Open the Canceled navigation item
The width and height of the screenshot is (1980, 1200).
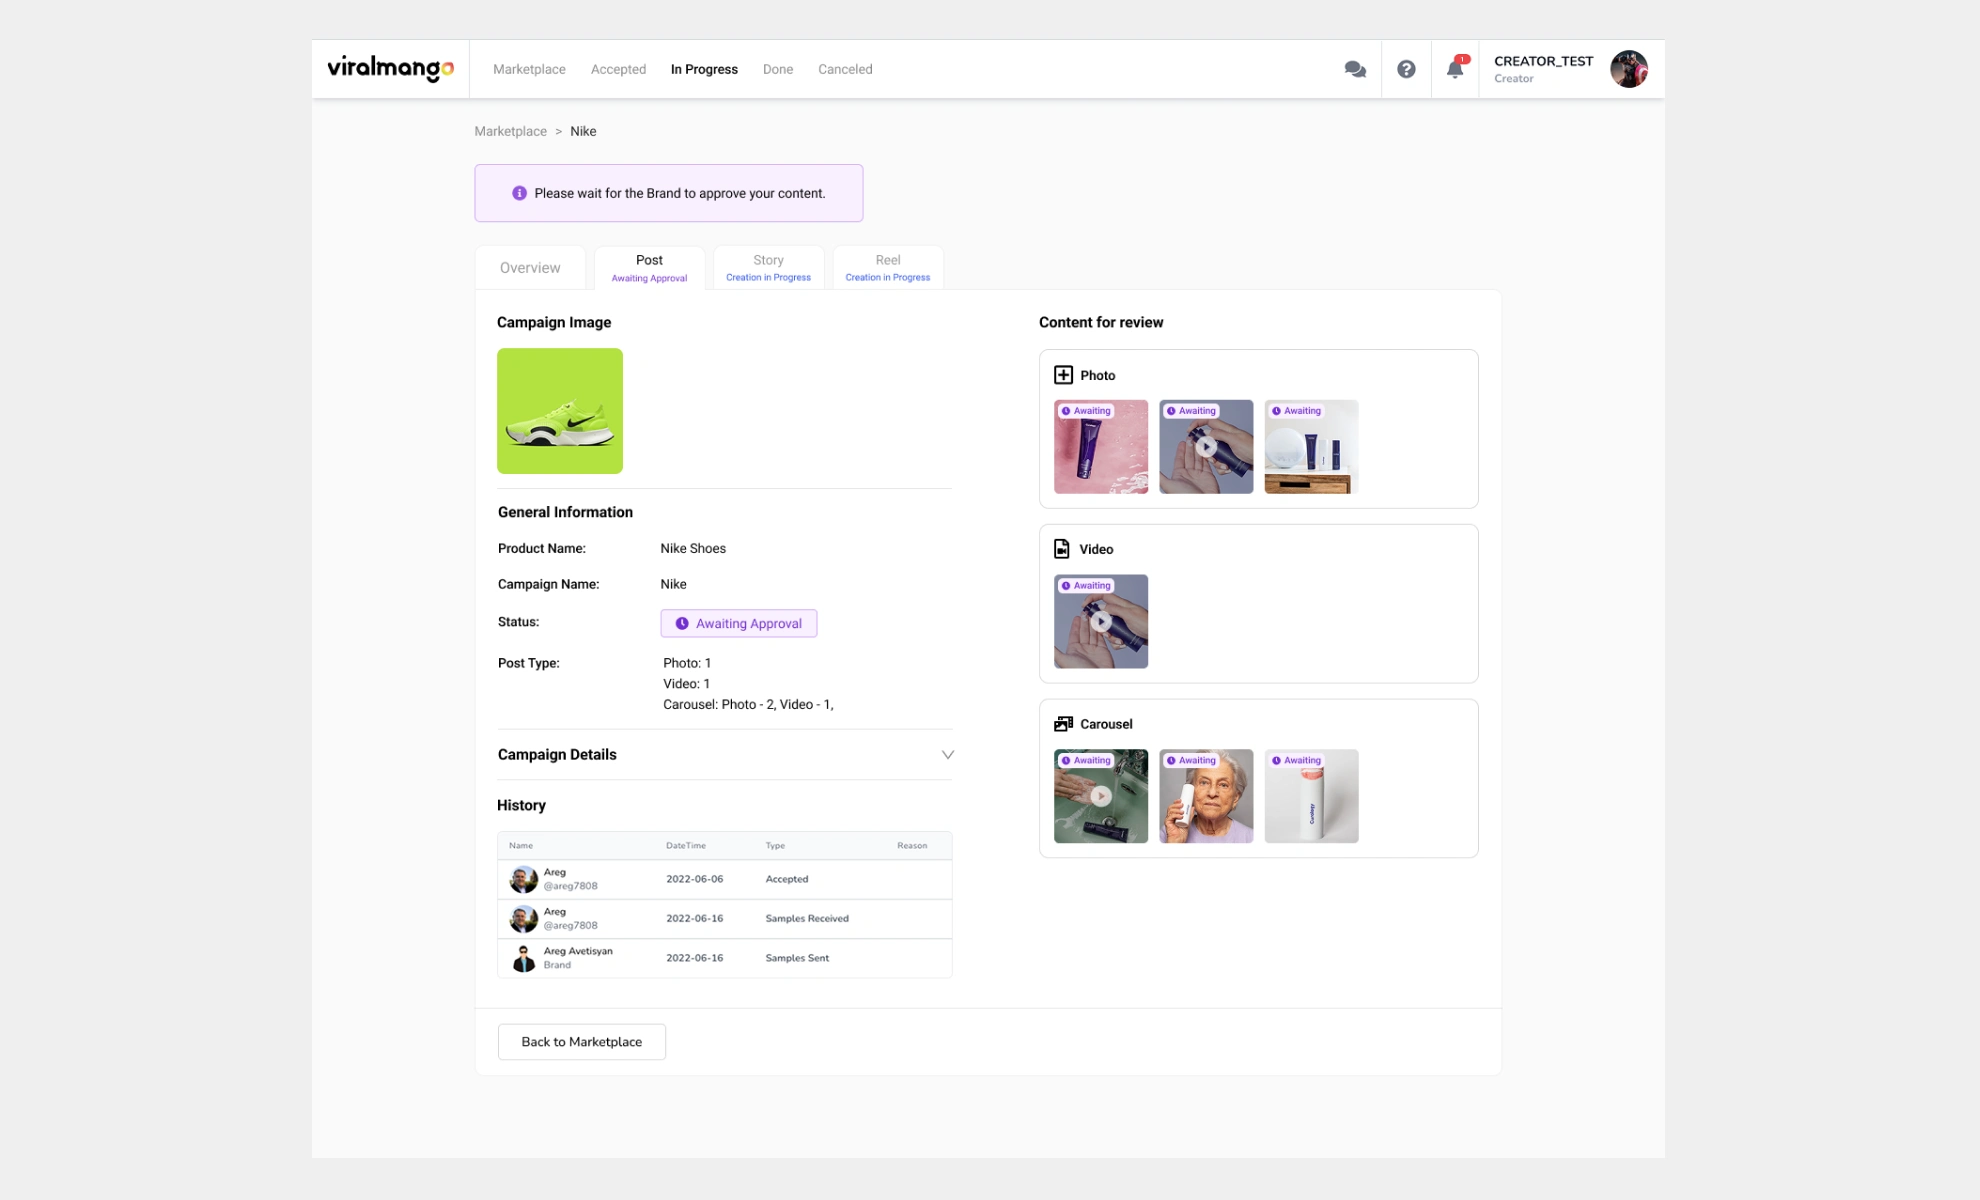pyautogui.click(x=845, y=69)
